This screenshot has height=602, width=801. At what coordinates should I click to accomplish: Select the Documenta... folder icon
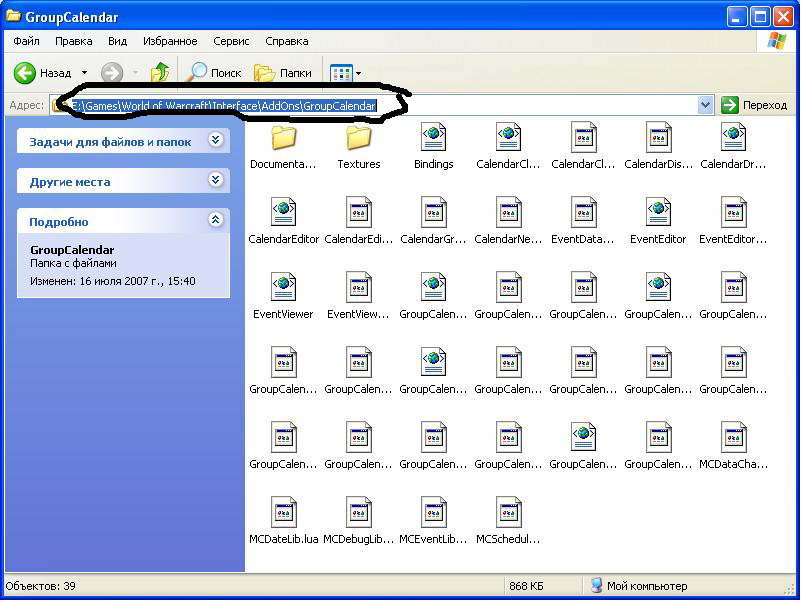[284, 137]
